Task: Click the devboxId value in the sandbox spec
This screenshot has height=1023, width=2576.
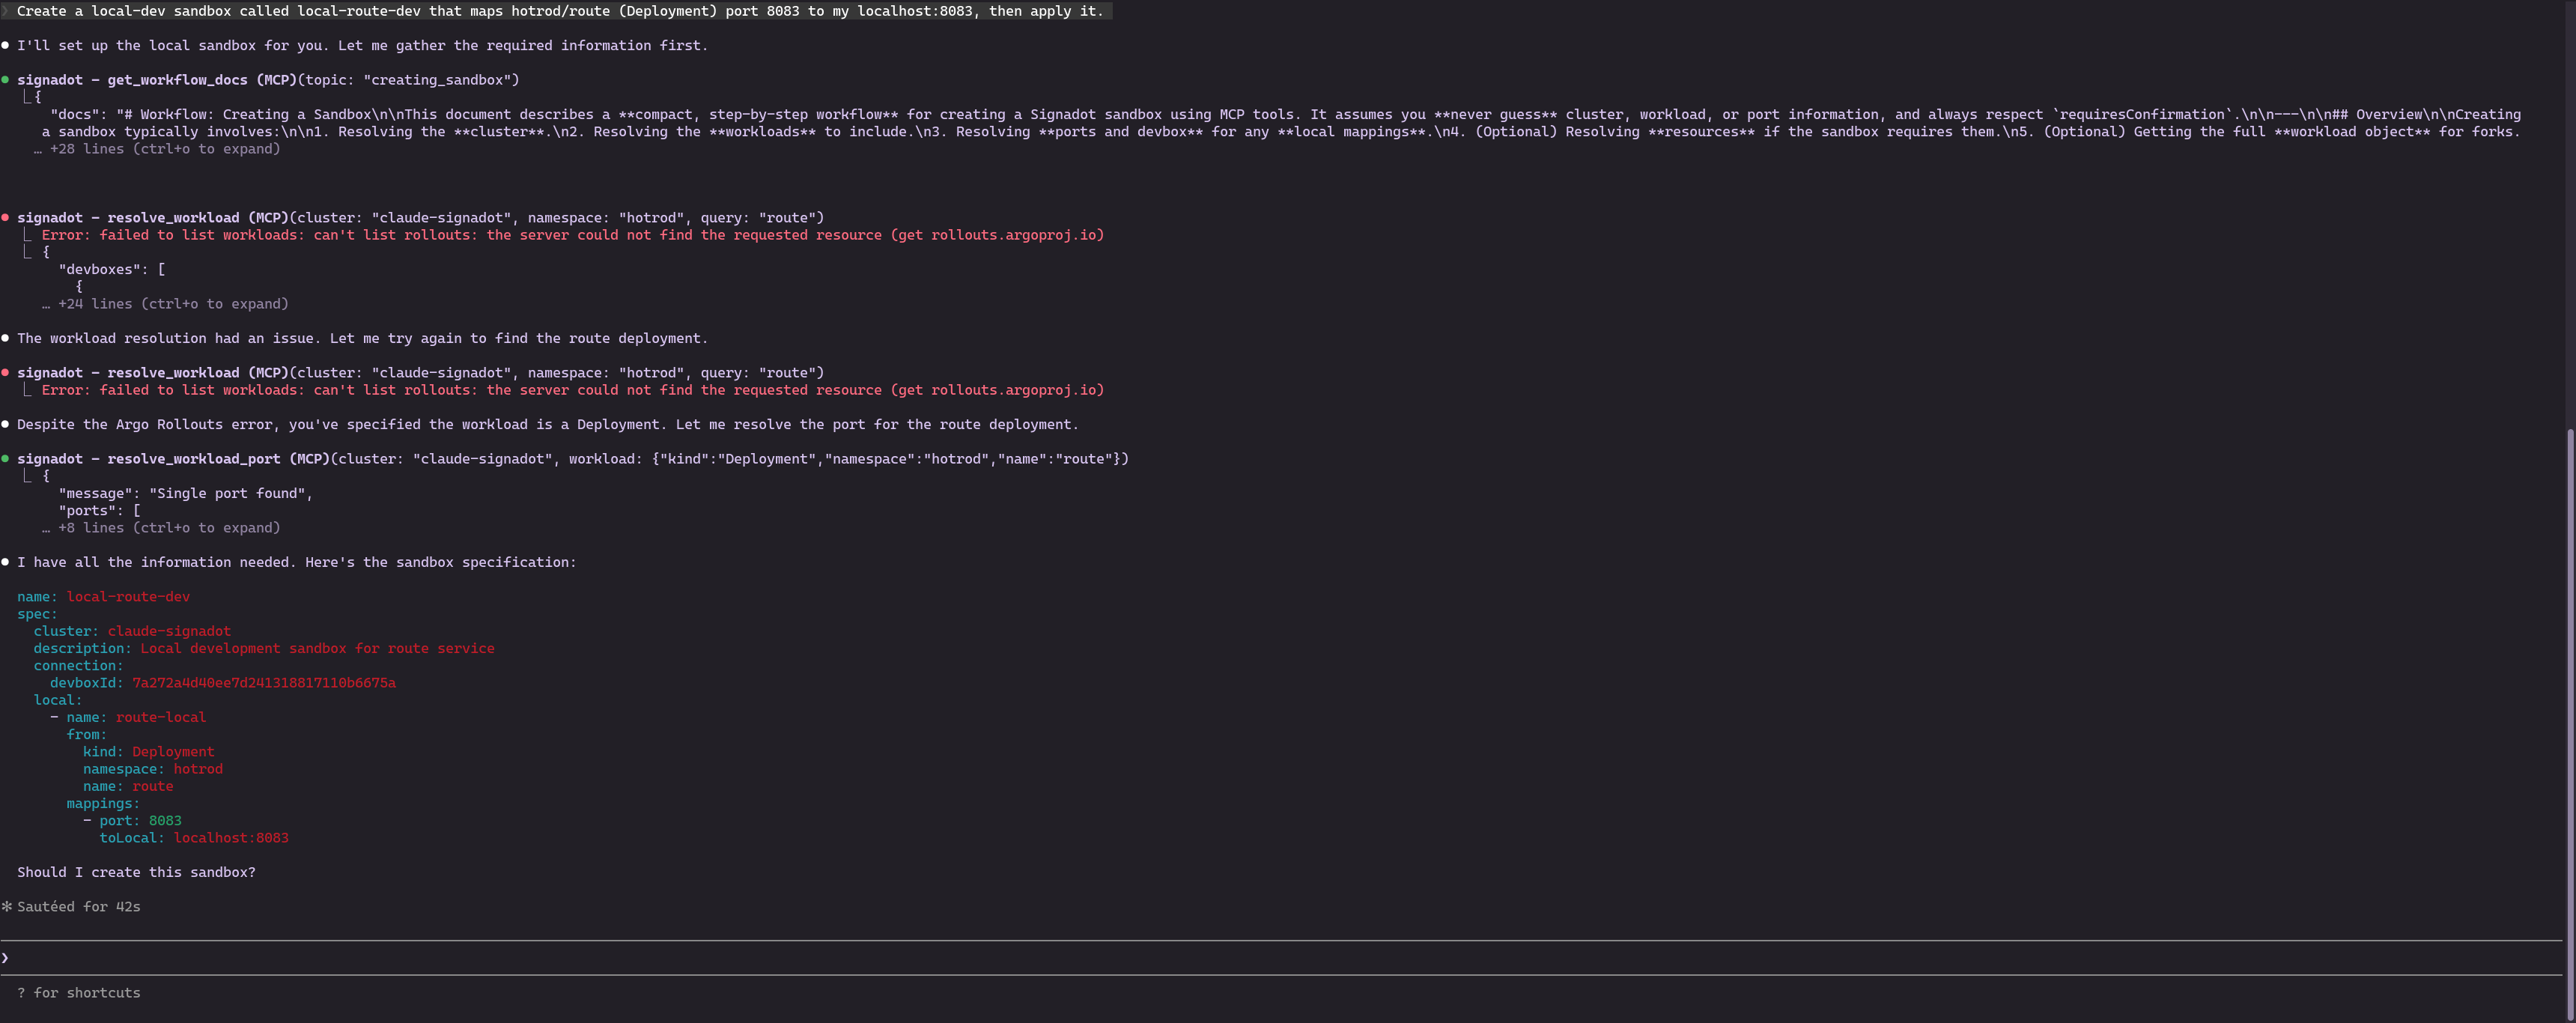Action: tap(263, 683)
